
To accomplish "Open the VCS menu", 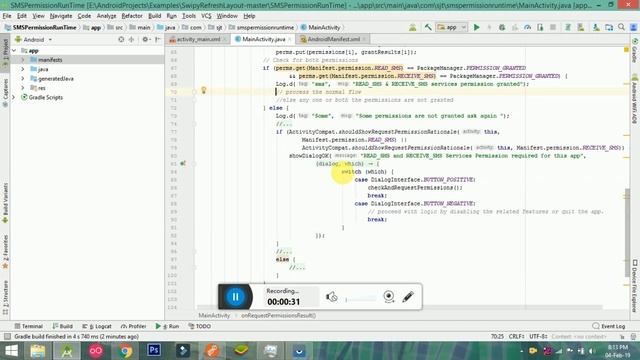I will (206, 16).
